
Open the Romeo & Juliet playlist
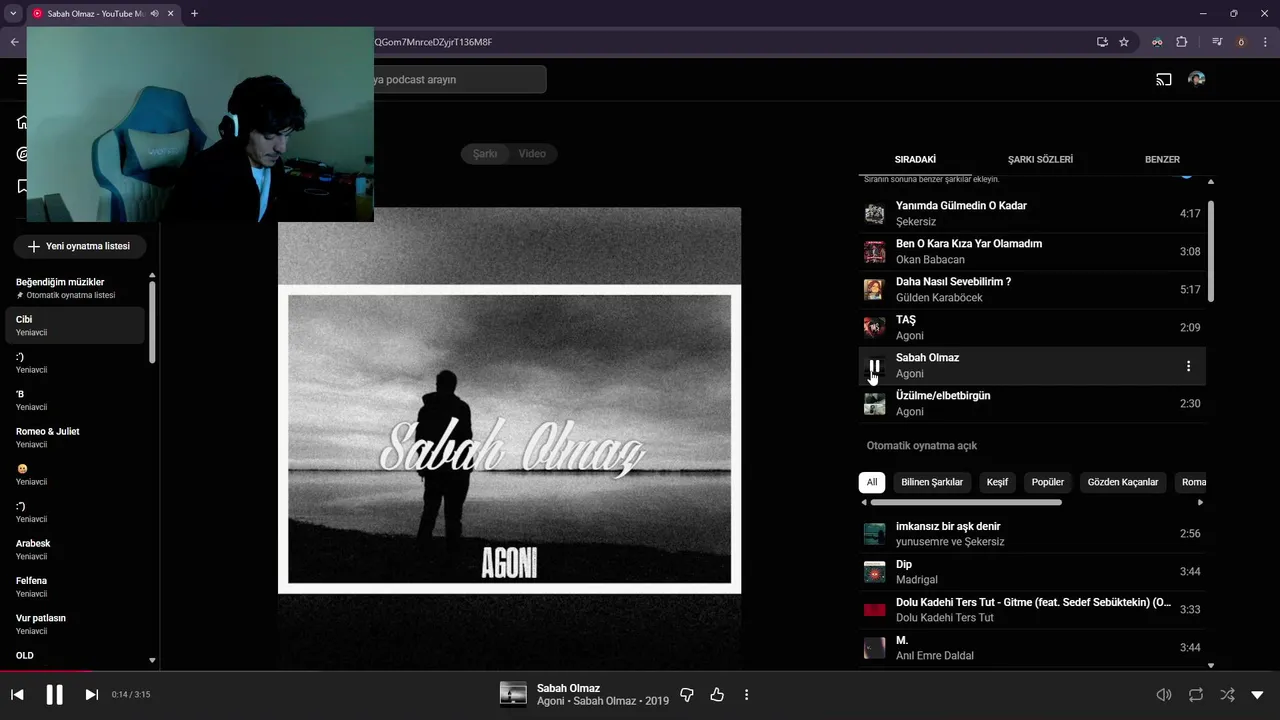coord(75,437)
